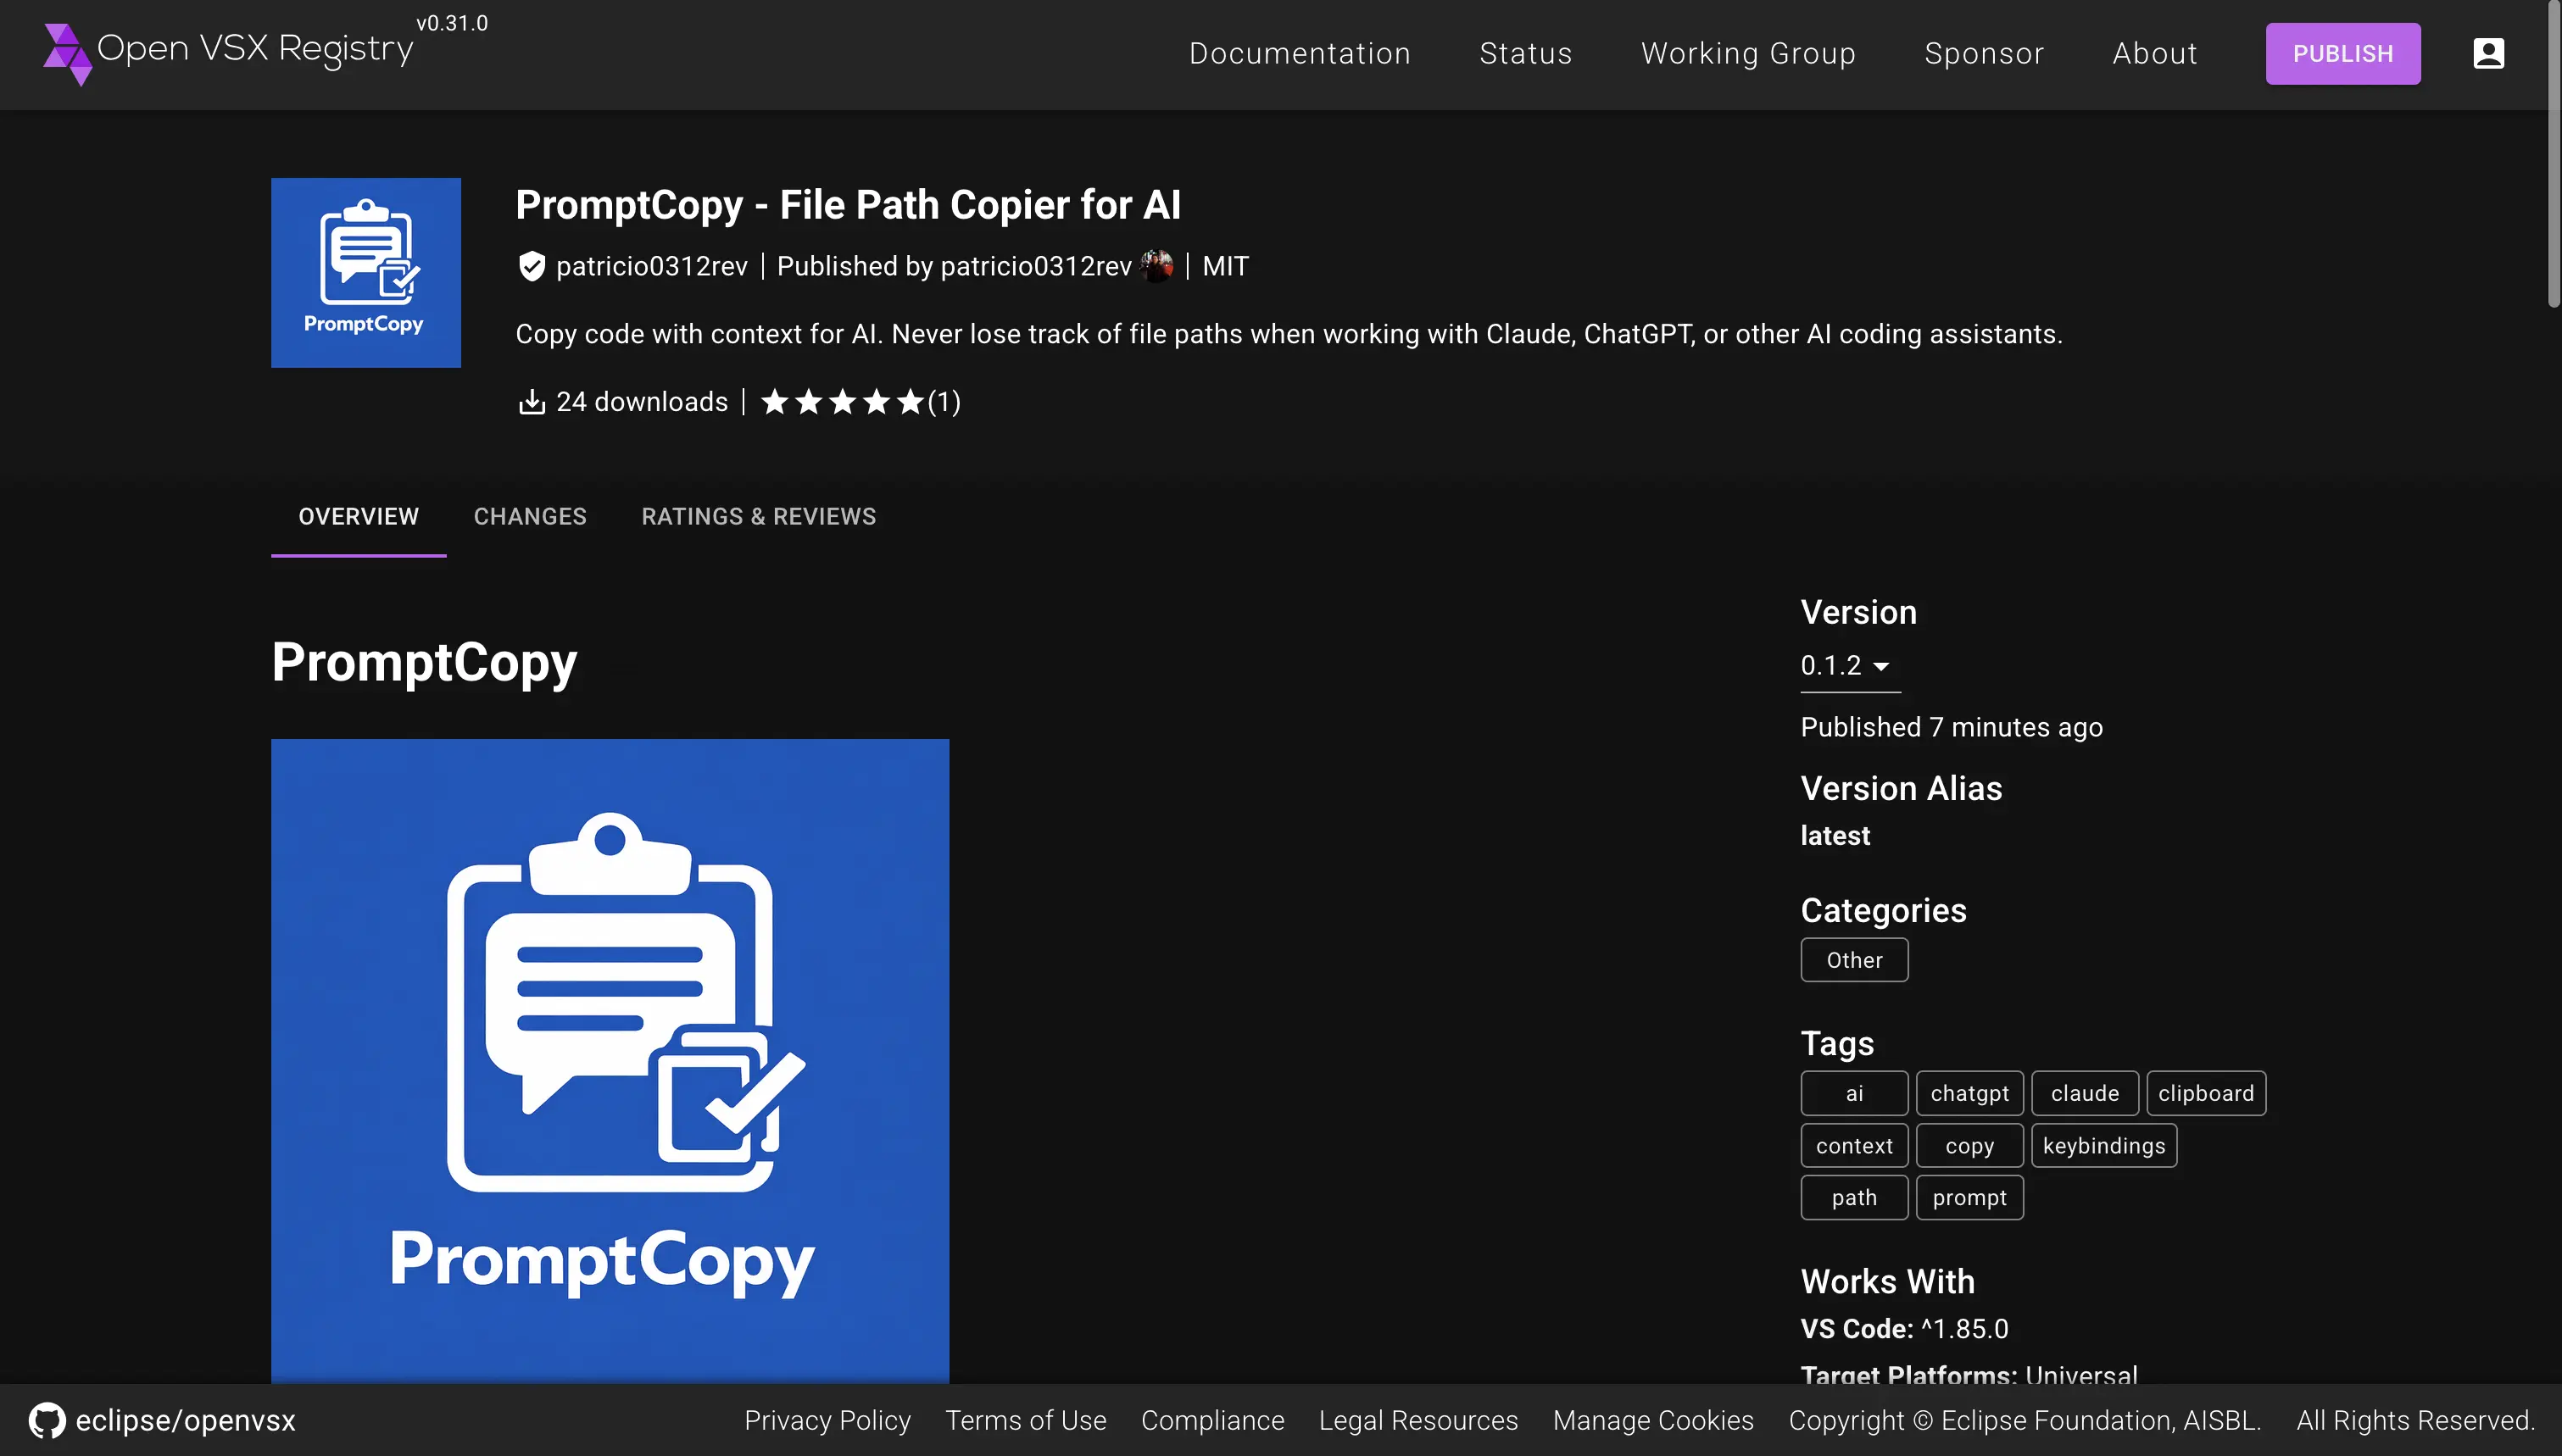Click the large PromptCopy README image

(610, 1061)
